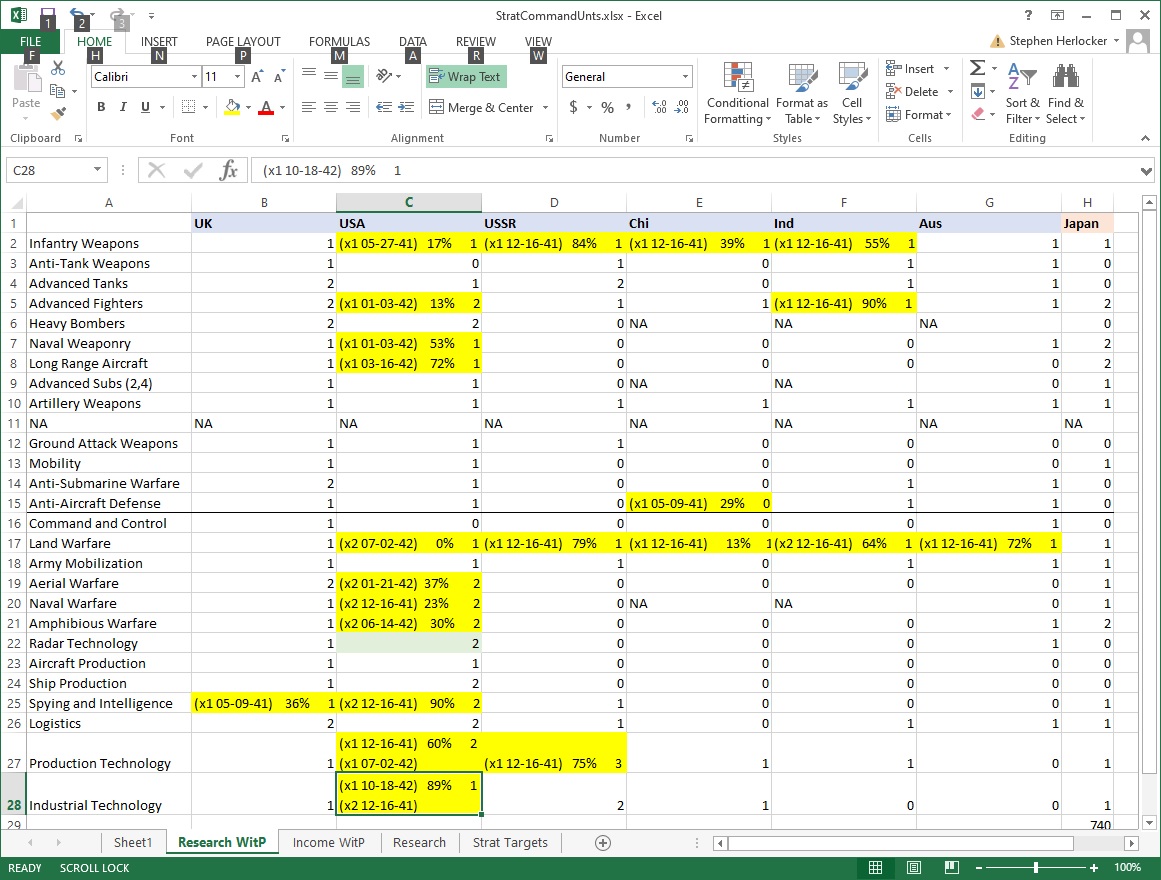Toggle Bold formatting
Screen dimensions: 1161x880
coord(101,107)
